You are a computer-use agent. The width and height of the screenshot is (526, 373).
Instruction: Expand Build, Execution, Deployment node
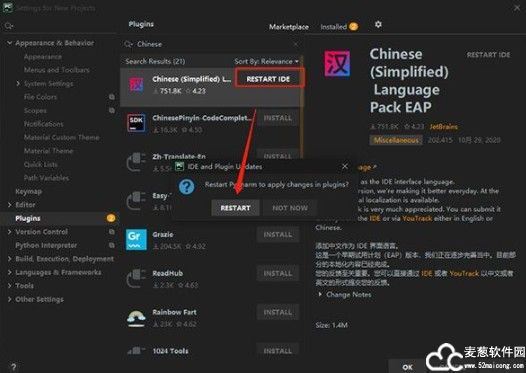point(9,259)
